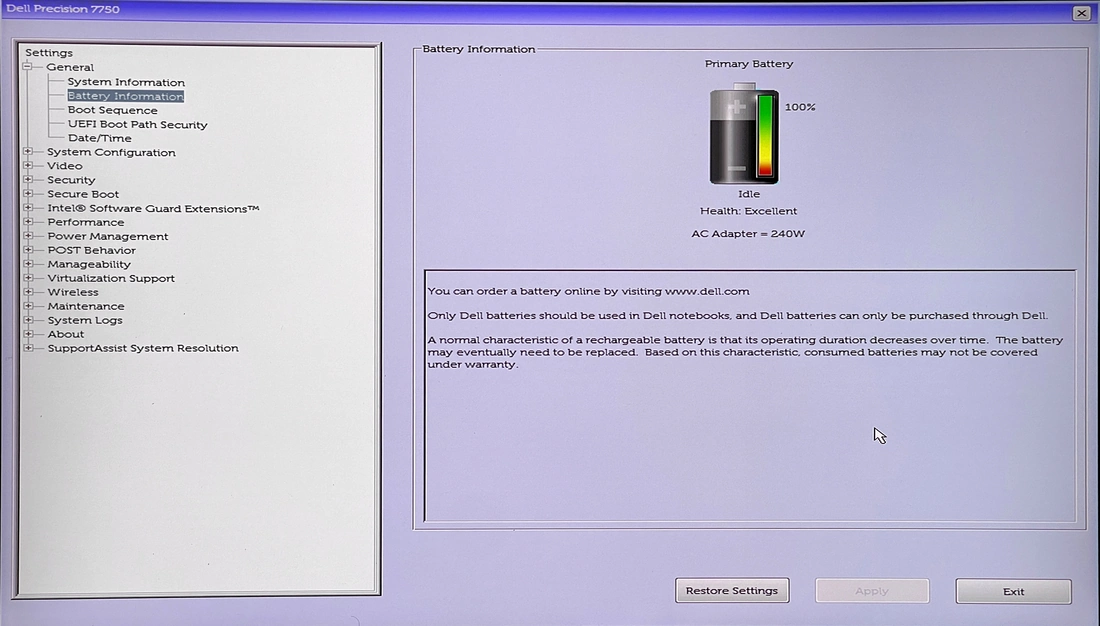Expand the Power Management node
Screen dimensions: 1100x626
click(28, 236)
